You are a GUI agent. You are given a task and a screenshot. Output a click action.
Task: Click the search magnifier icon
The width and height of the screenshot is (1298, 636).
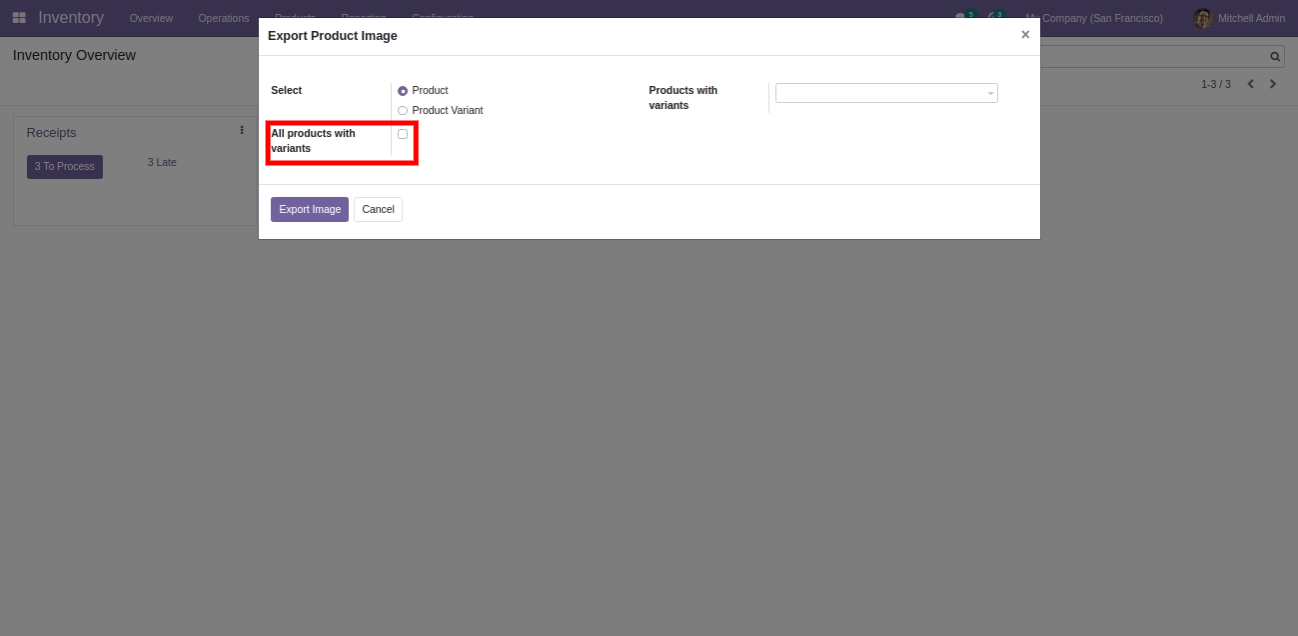tap(1275, 57)
